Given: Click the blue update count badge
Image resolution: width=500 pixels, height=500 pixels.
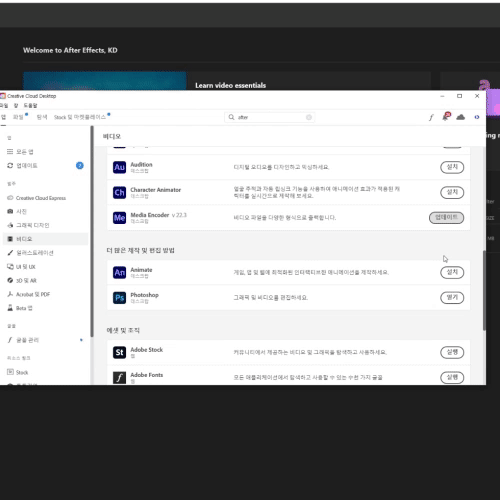Looking at the screenshot, I should (80, 165).
